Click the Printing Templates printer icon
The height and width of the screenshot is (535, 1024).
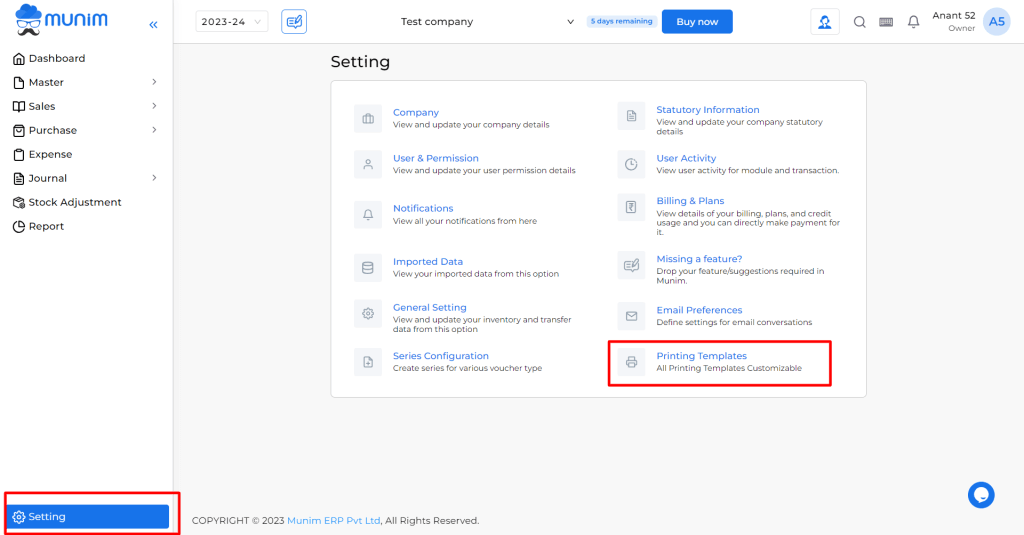pos(632,362)
